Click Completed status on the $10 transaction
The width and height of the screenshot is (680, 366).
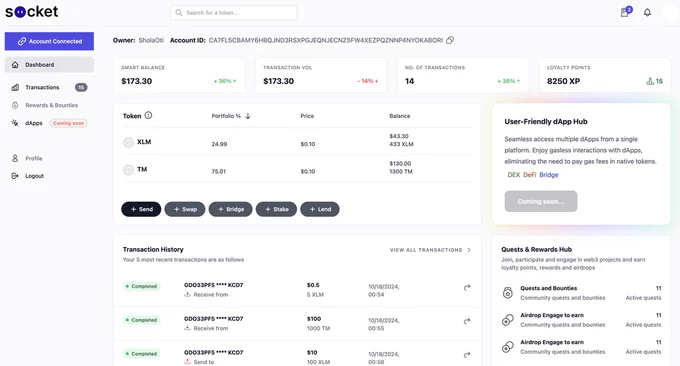pos(141,354)
